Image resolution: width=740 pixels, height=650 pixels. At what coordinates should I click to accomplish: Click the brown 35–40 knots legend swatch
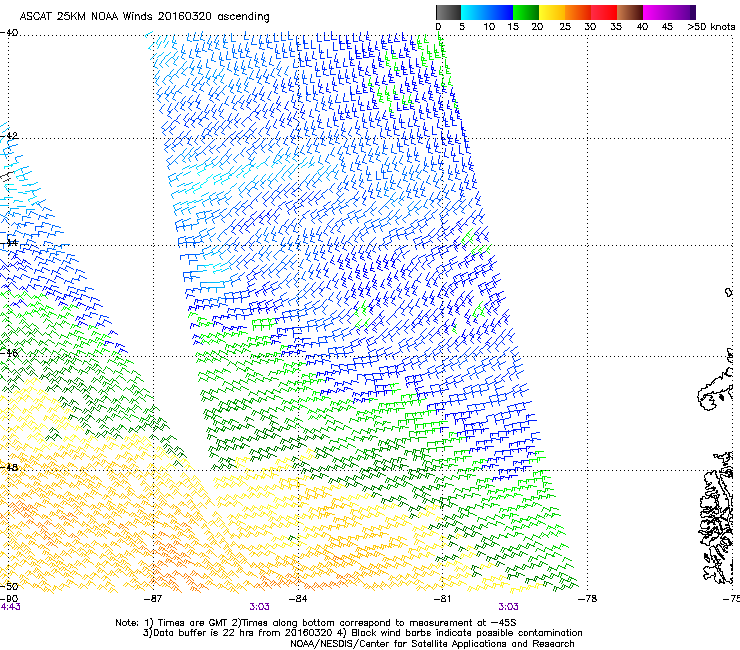click(630, 12)
